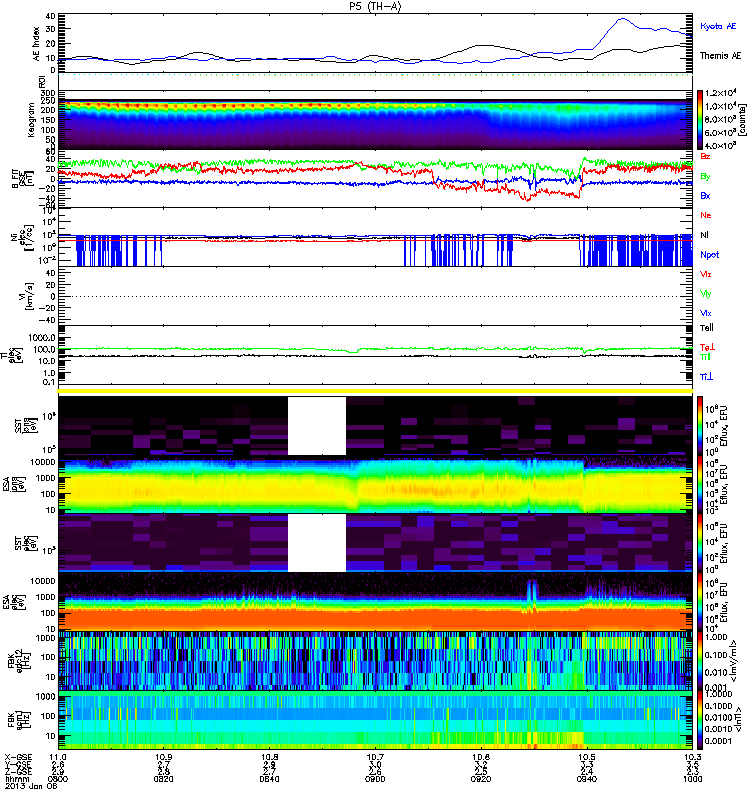Click the black "Te∥" temperature legend label

click(707, 328)
